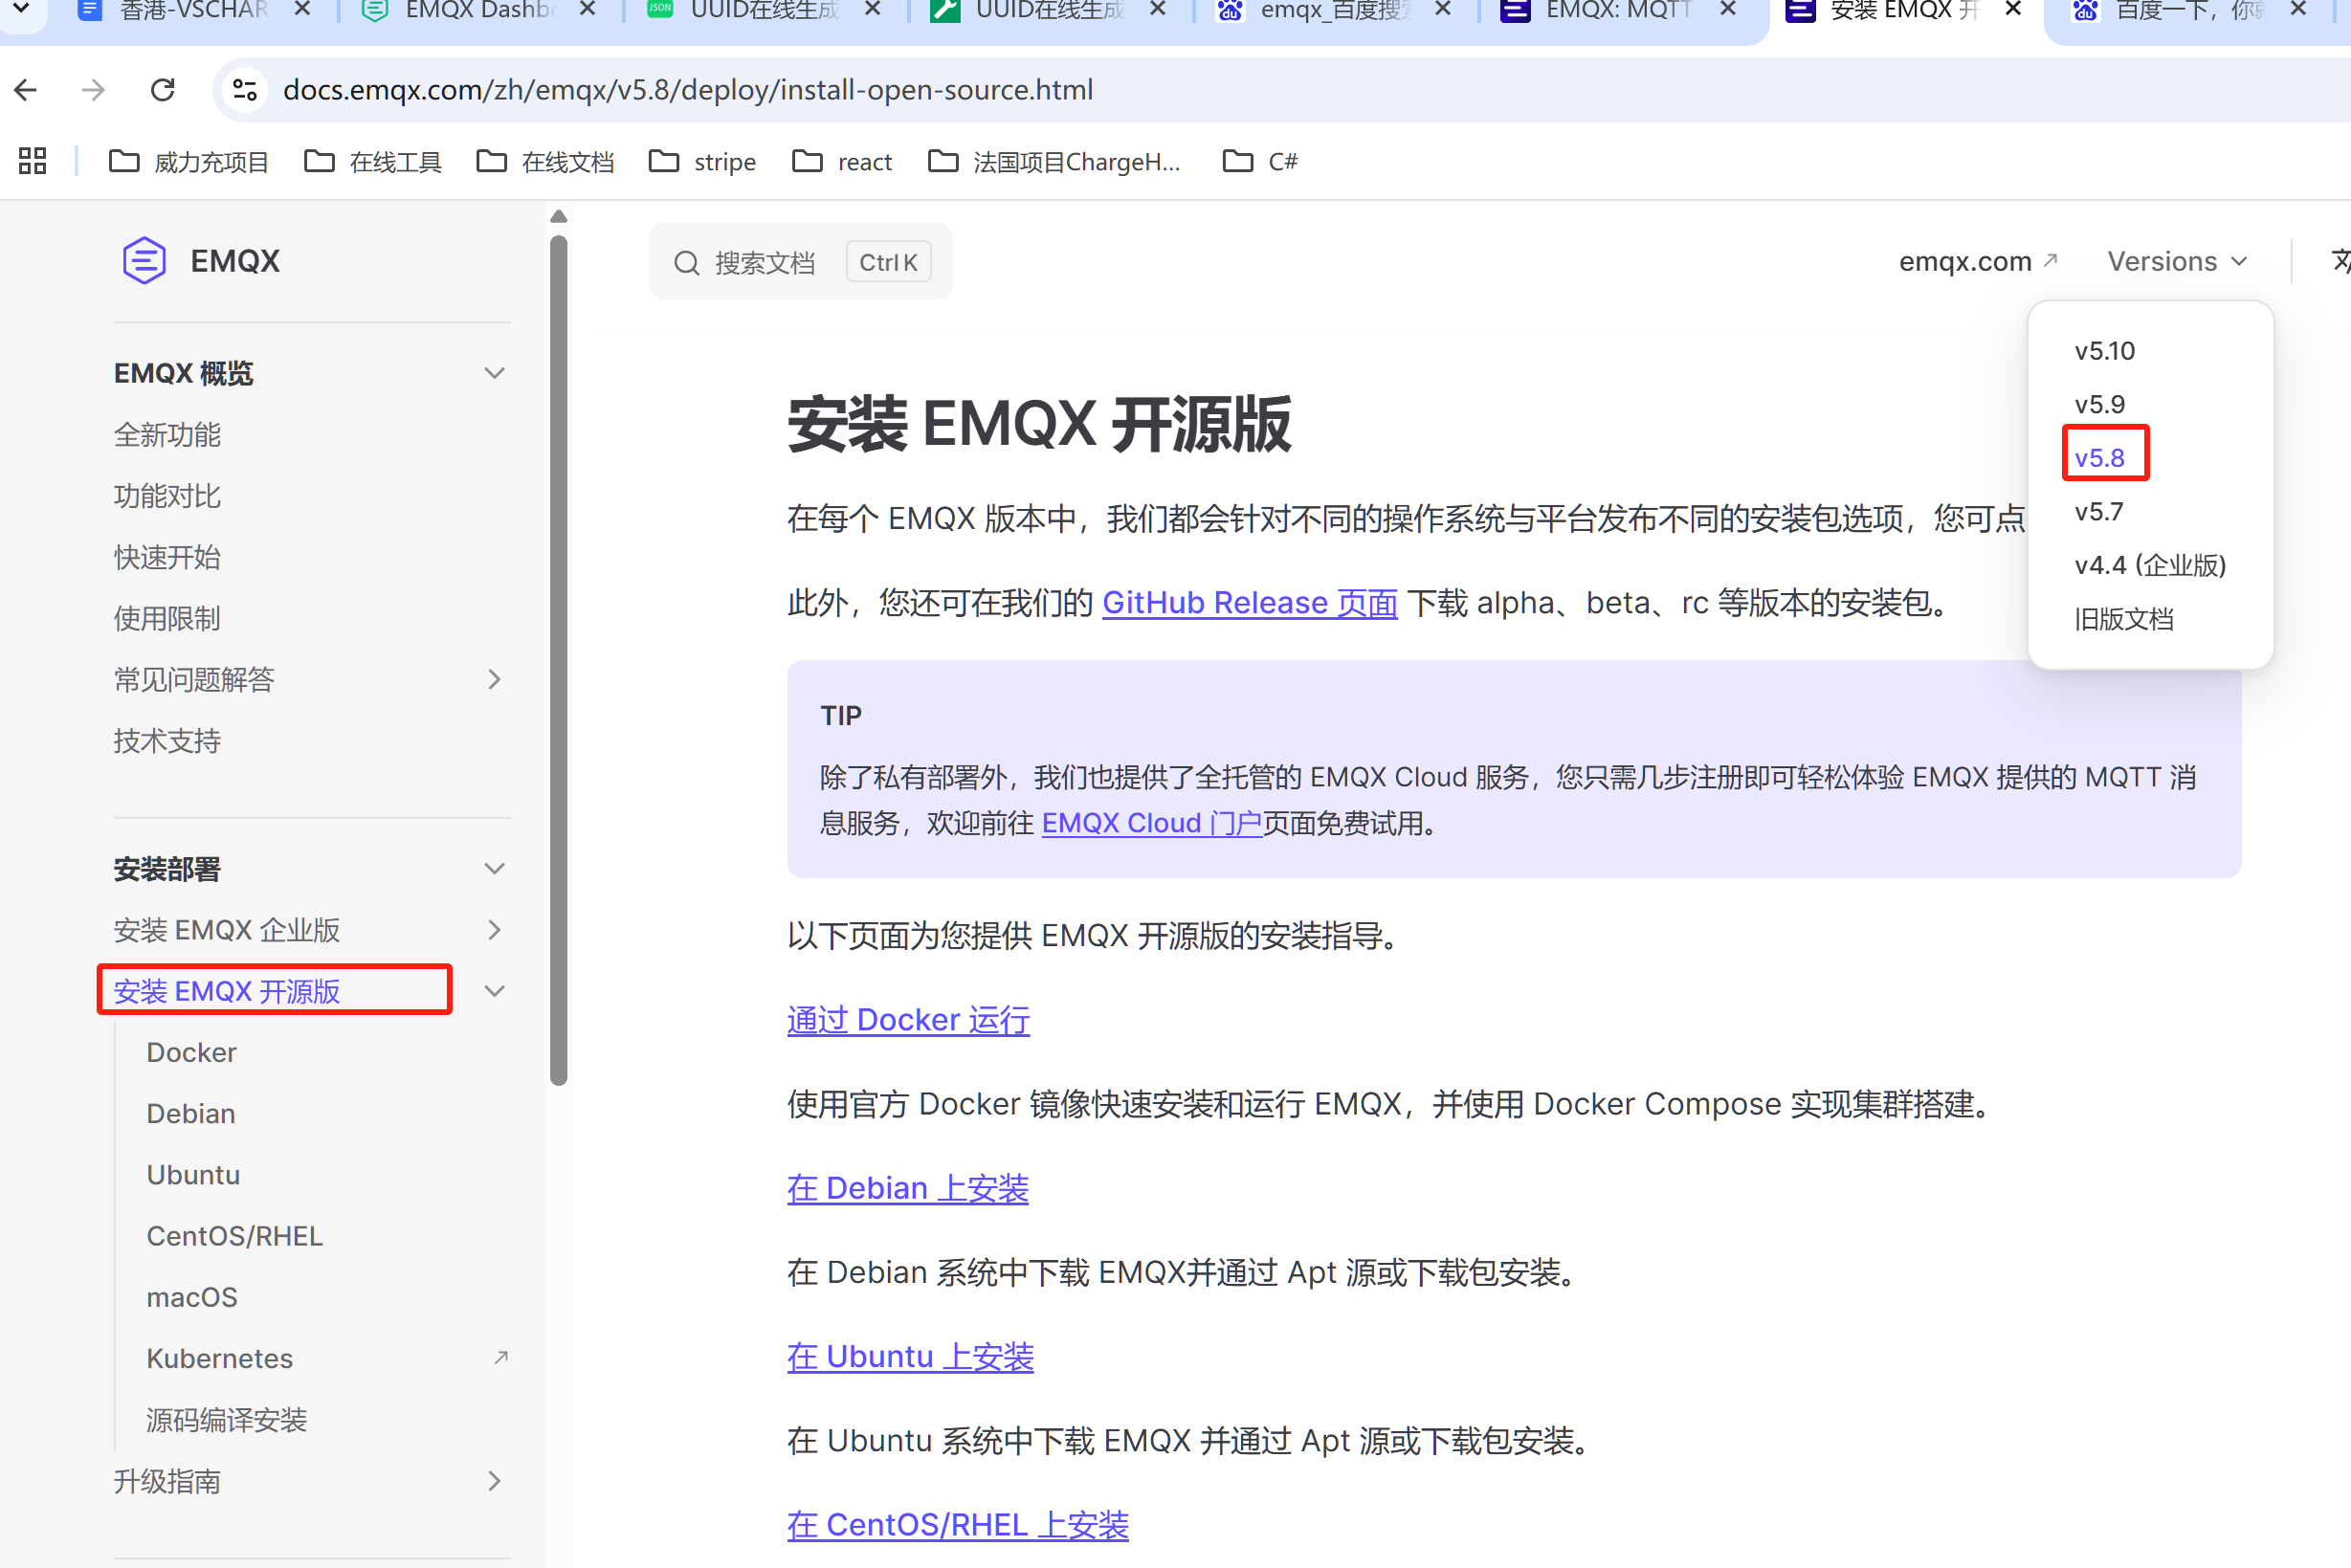
Task: Open the 在 Ubuntu 上安装 link
Action: [x=910, y=1356]
